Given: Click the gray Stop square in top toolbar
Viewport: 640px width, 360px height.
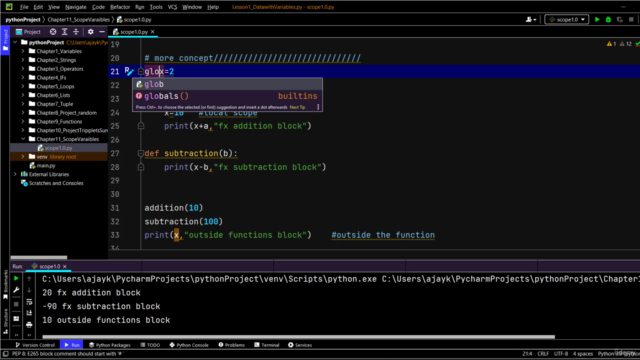Looking at the screenshot, I should point(631,19).
